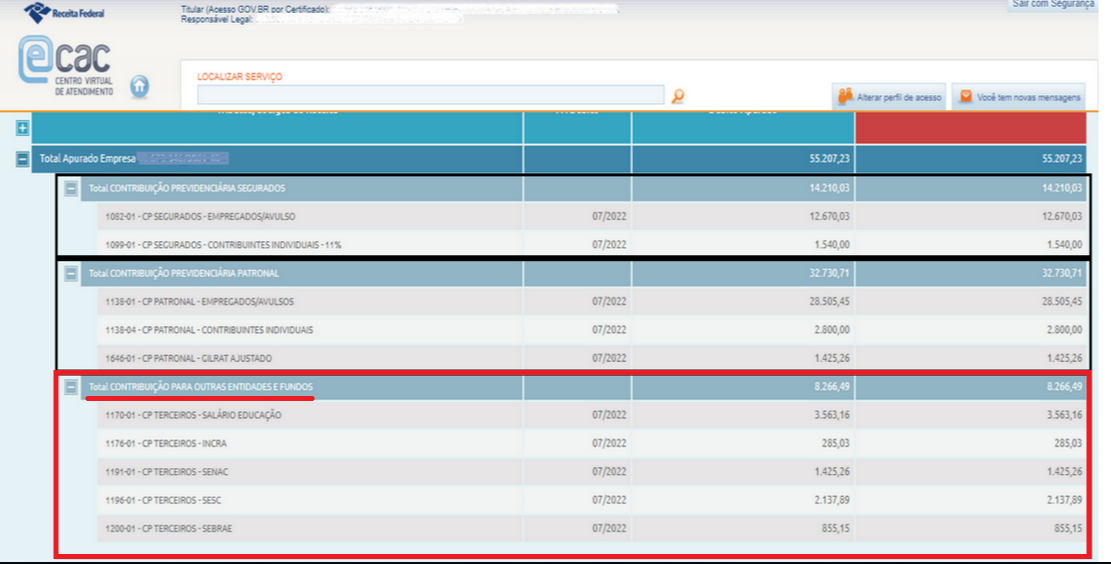Click 14.210,03 total in the last column
Viewport: 1111px width, 564px height.
(x=1062, y=188)
